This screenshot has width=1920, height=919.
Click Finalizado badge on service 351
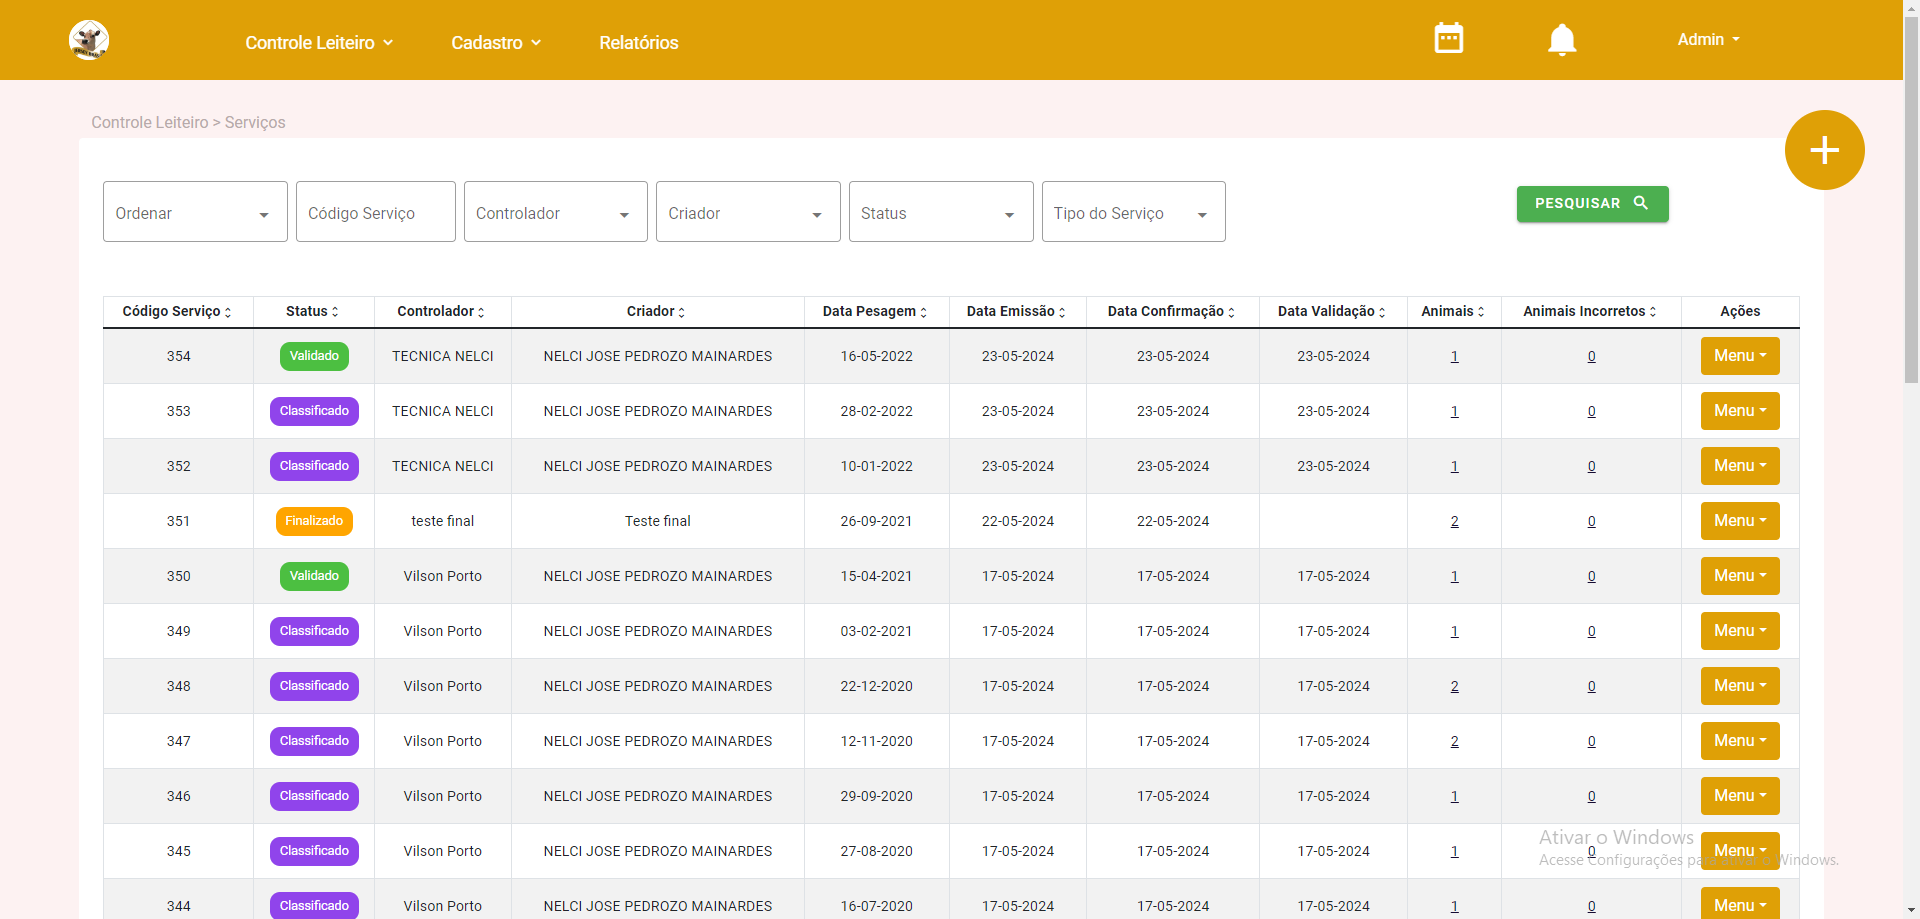(314, 521)
